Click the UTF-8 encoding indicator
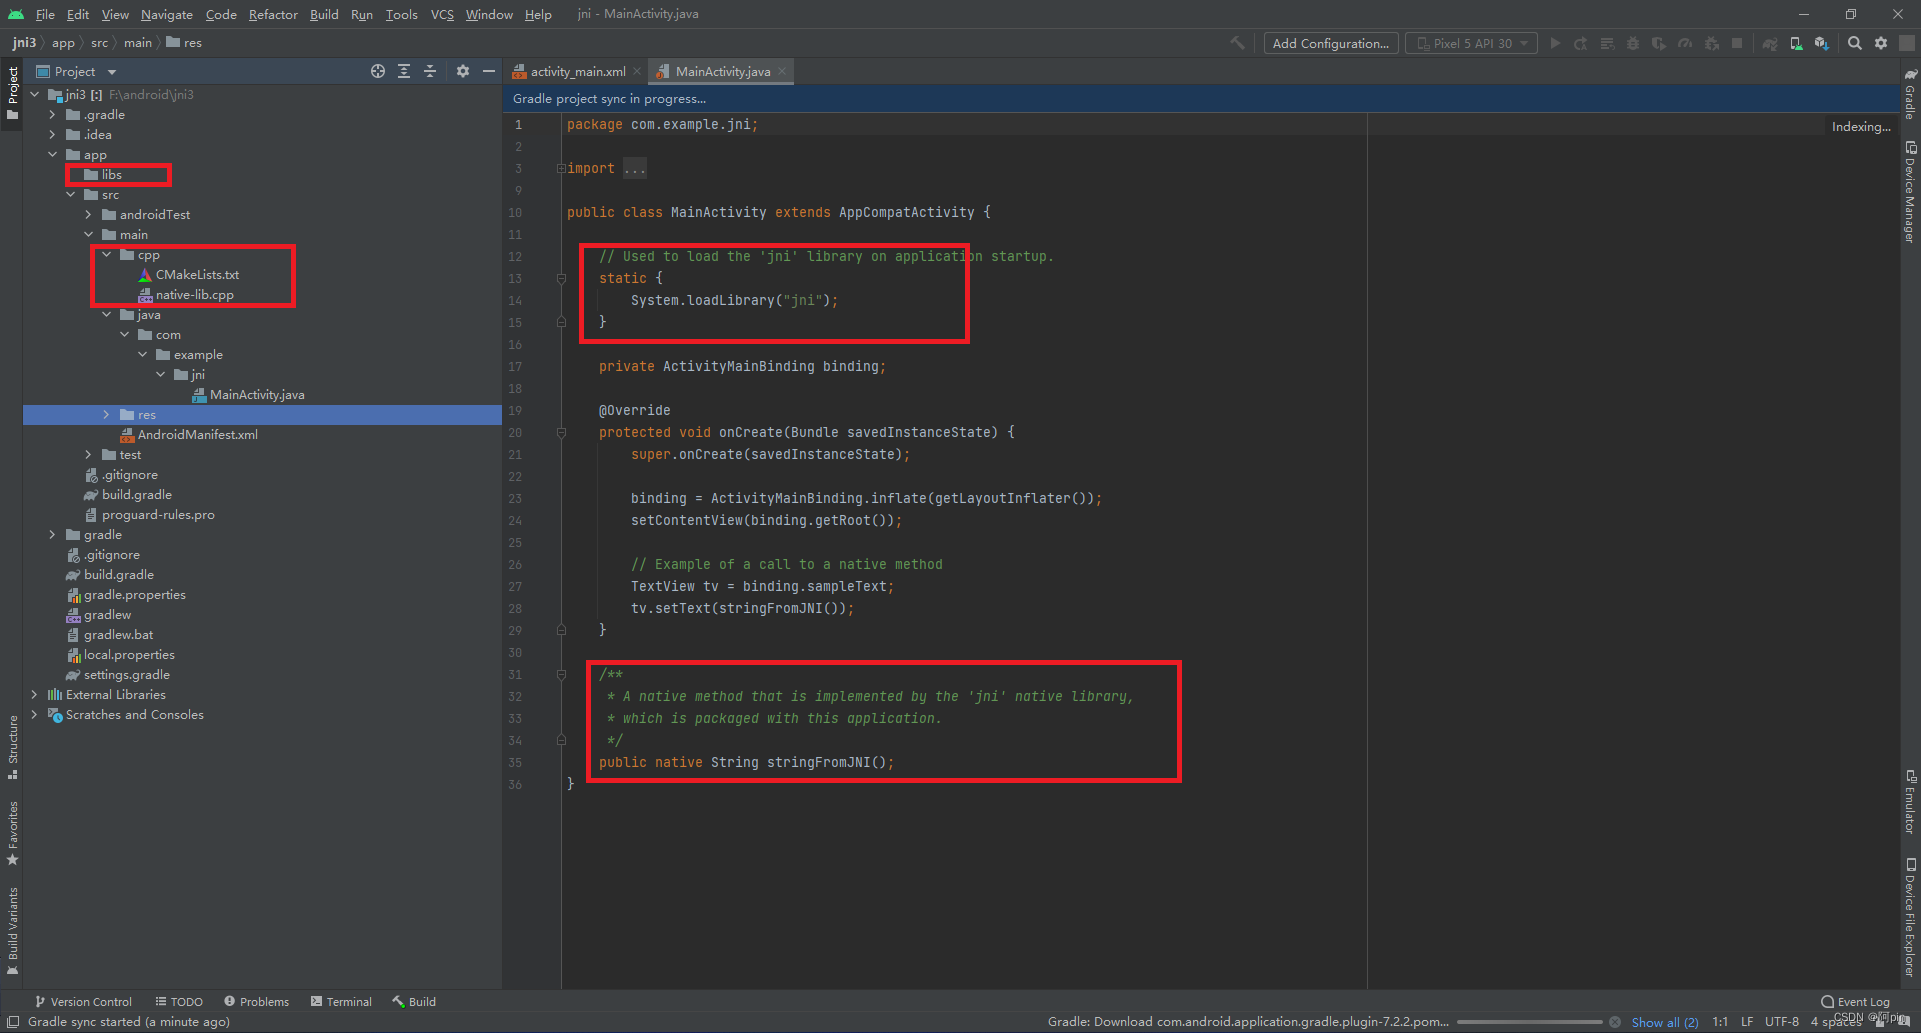The width and height of the screenshot is (1921, 1033). click(1782, 1022)
